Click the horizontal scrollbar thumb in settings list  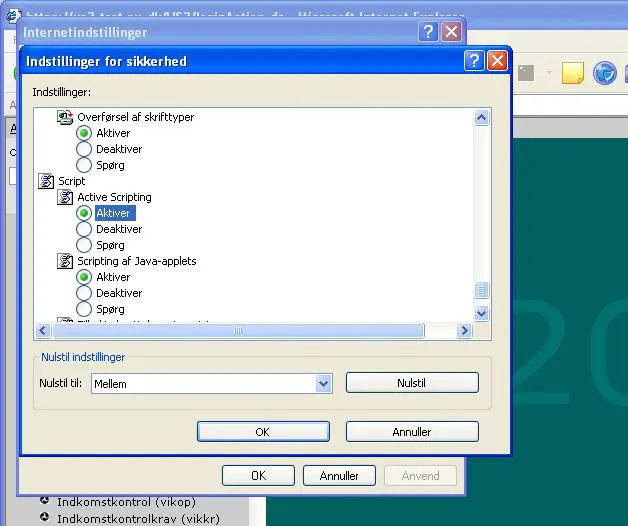(x=237, y=331)
